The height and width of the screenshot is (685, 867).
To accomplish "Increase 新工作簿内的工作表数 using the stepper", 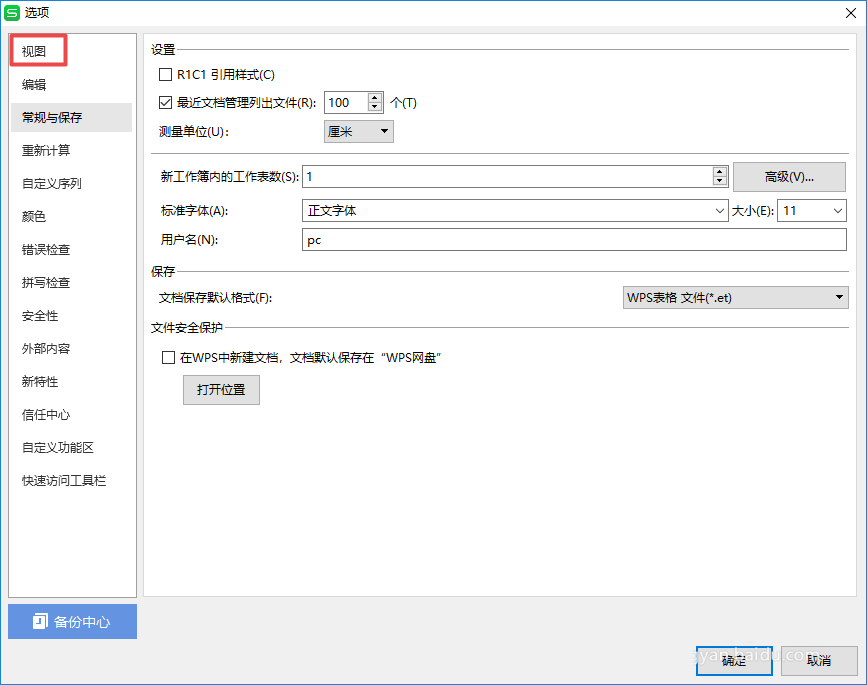I will (719, 172).
